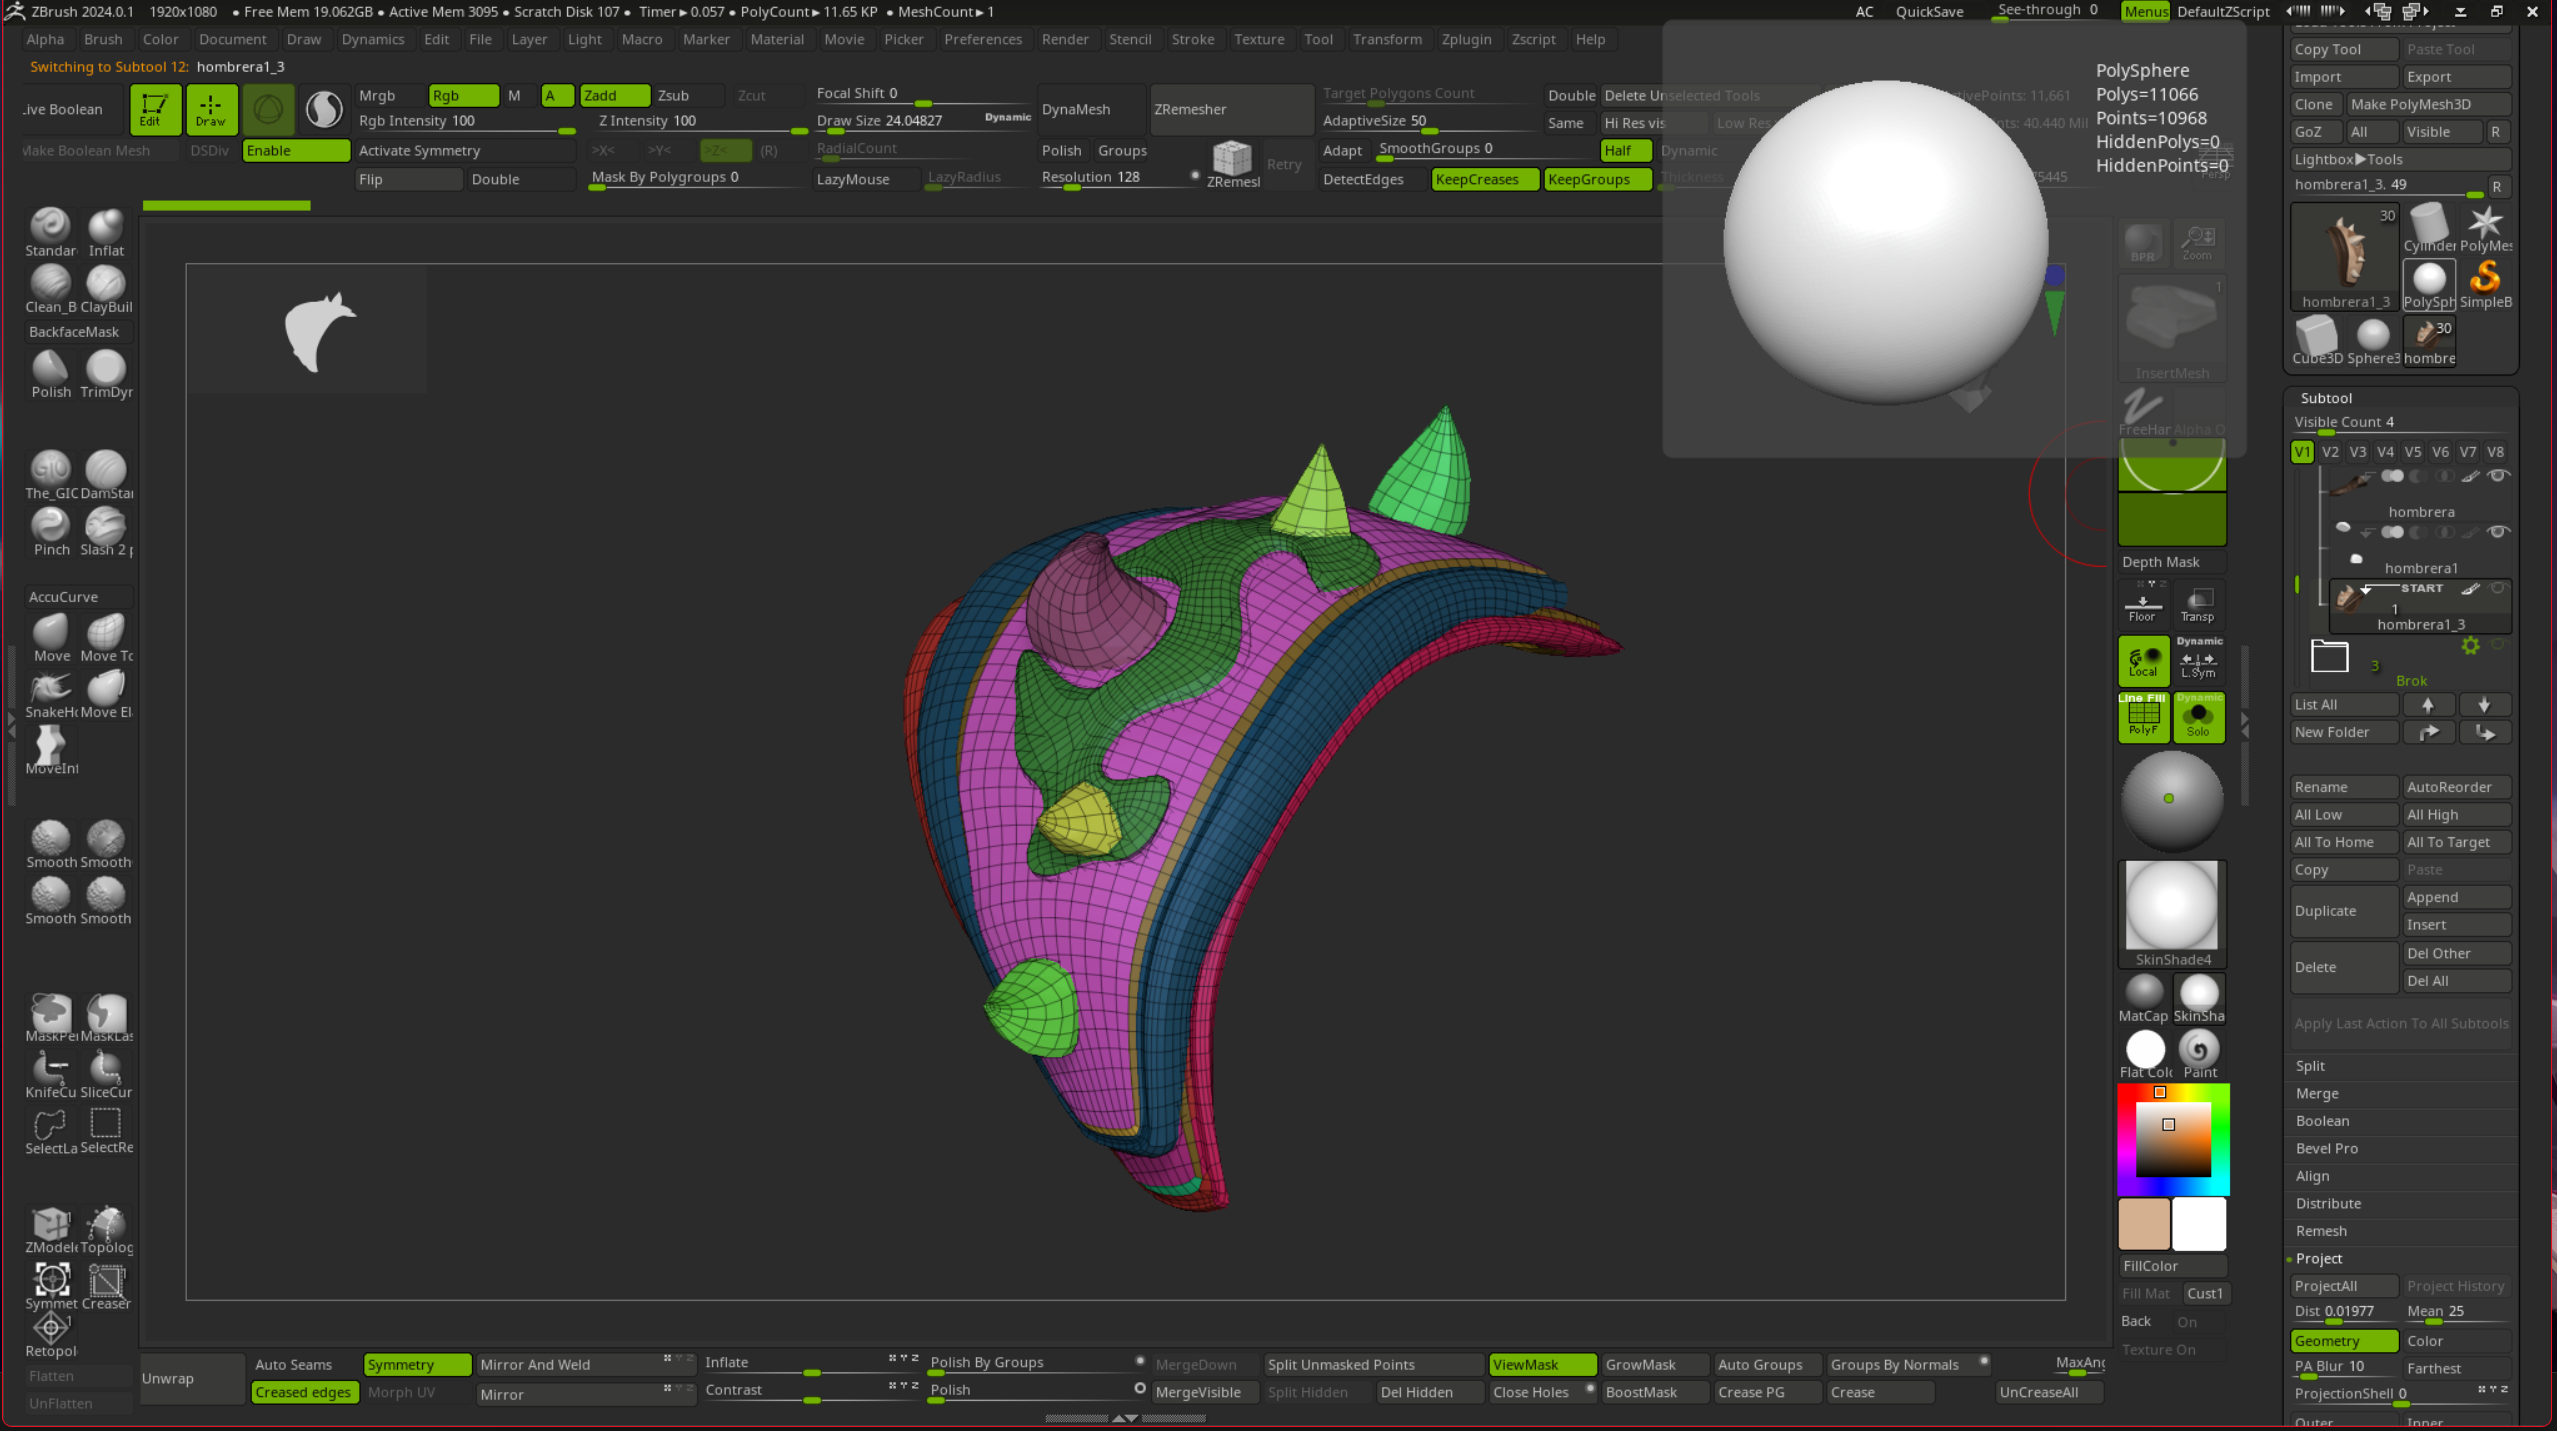The height and width of the screenshot is (1431, 2557).
Task: Select the ClayBuildup brush icon
Action: [x=105, y=284]
